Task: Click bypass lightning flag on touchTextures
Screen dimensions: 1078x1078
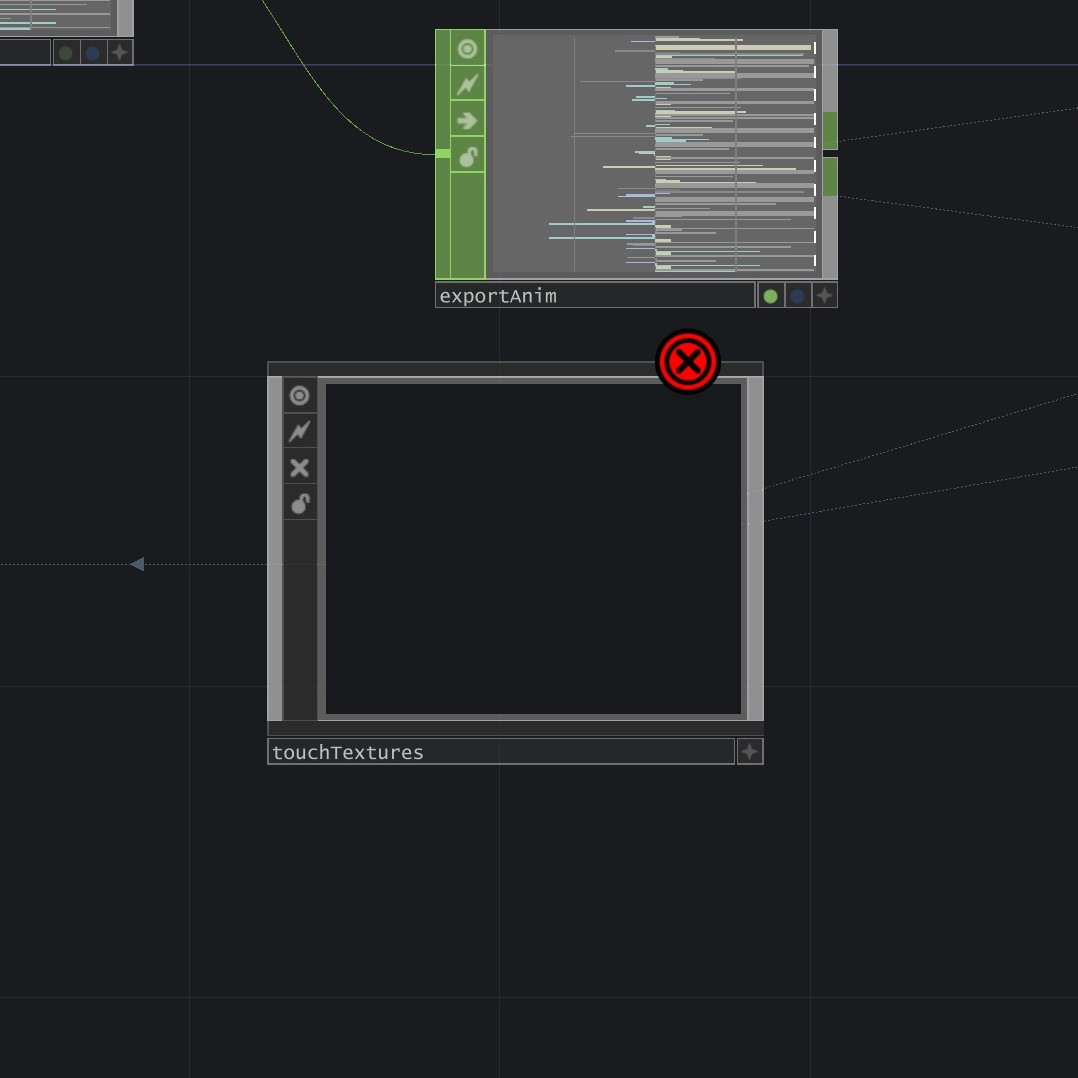Action: (299, 431)
